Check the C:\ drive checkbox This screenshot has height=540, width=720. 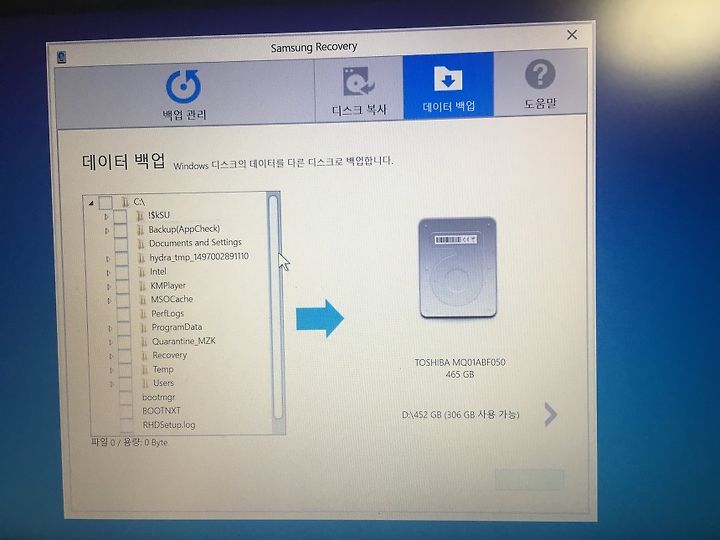click(106, 202)
